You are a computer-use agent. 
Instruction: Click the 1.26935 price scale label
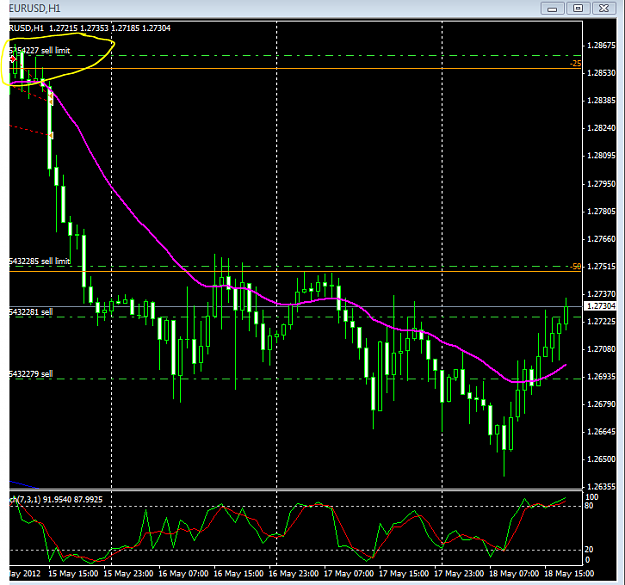tap(601, 377)
